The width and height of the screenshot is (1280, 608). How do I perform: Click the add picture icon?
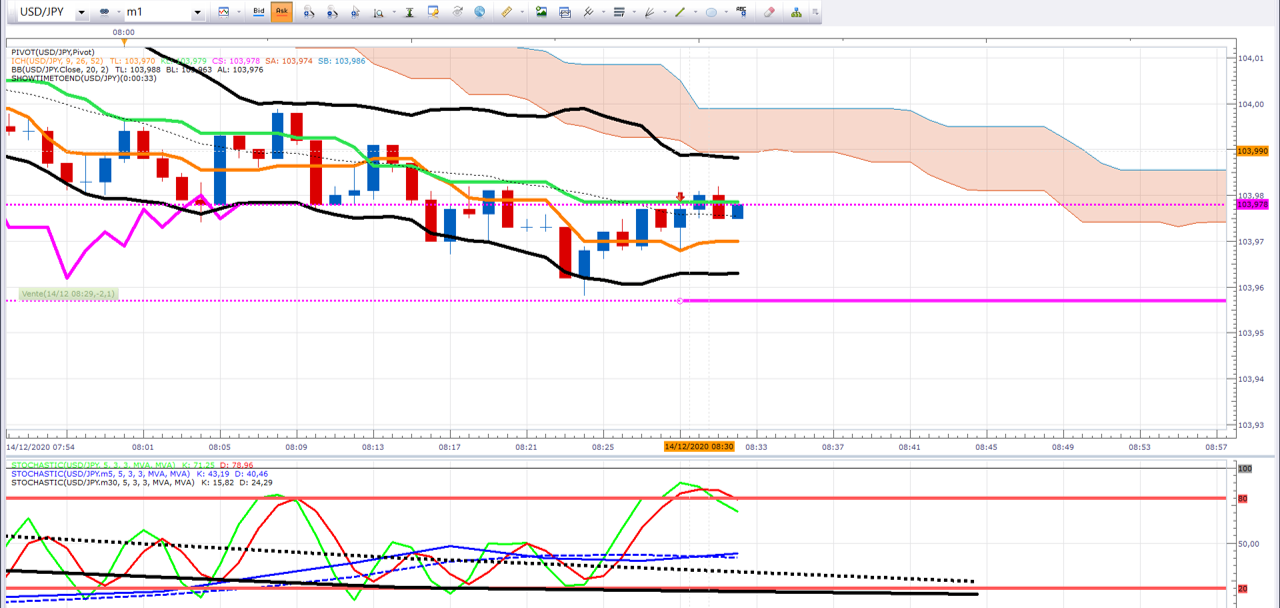point(541,12)
